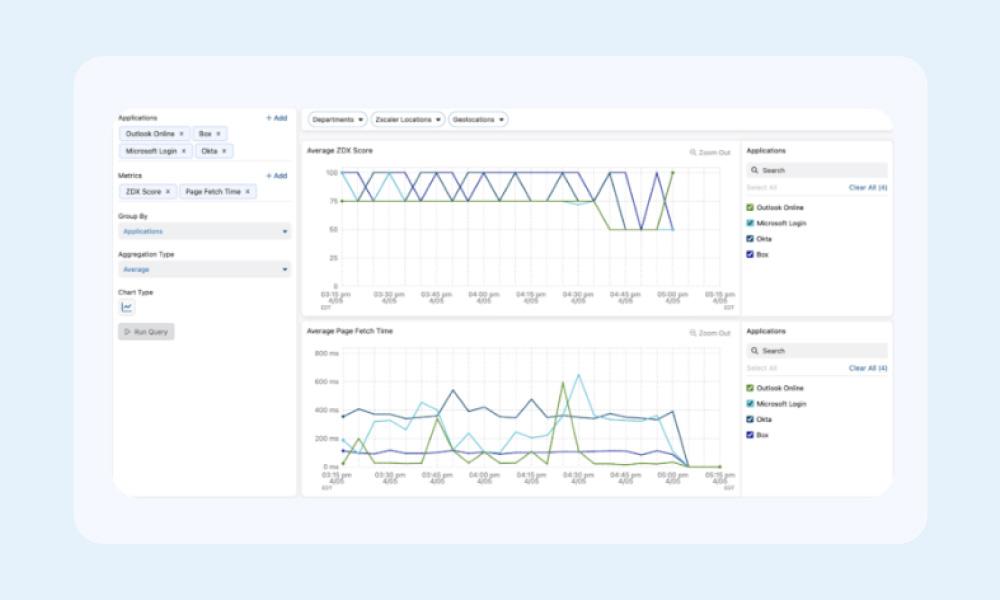Toggle Okta checkbox in ZDX Score legend

[x=750, y=239]
